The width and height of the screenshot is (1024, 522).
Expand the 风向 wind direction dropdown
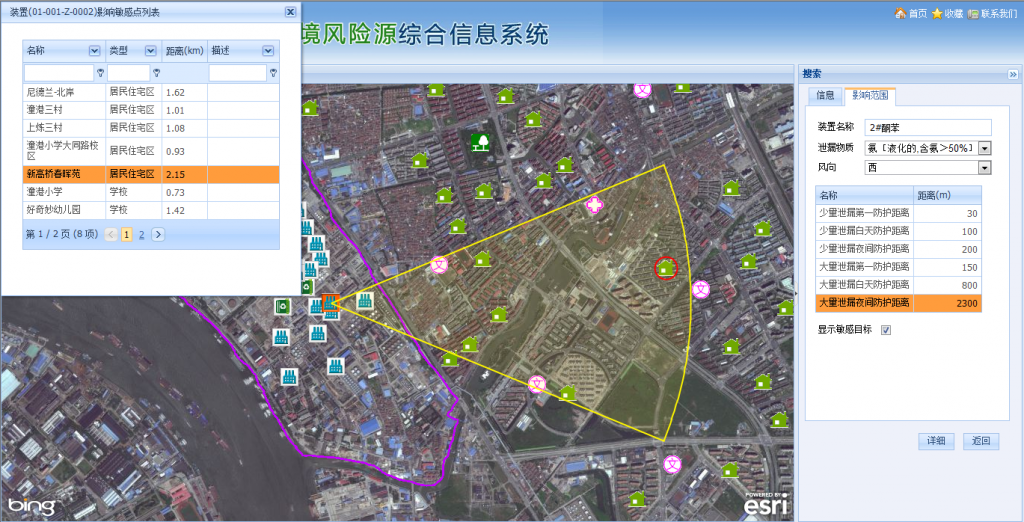tap(984, 167)
